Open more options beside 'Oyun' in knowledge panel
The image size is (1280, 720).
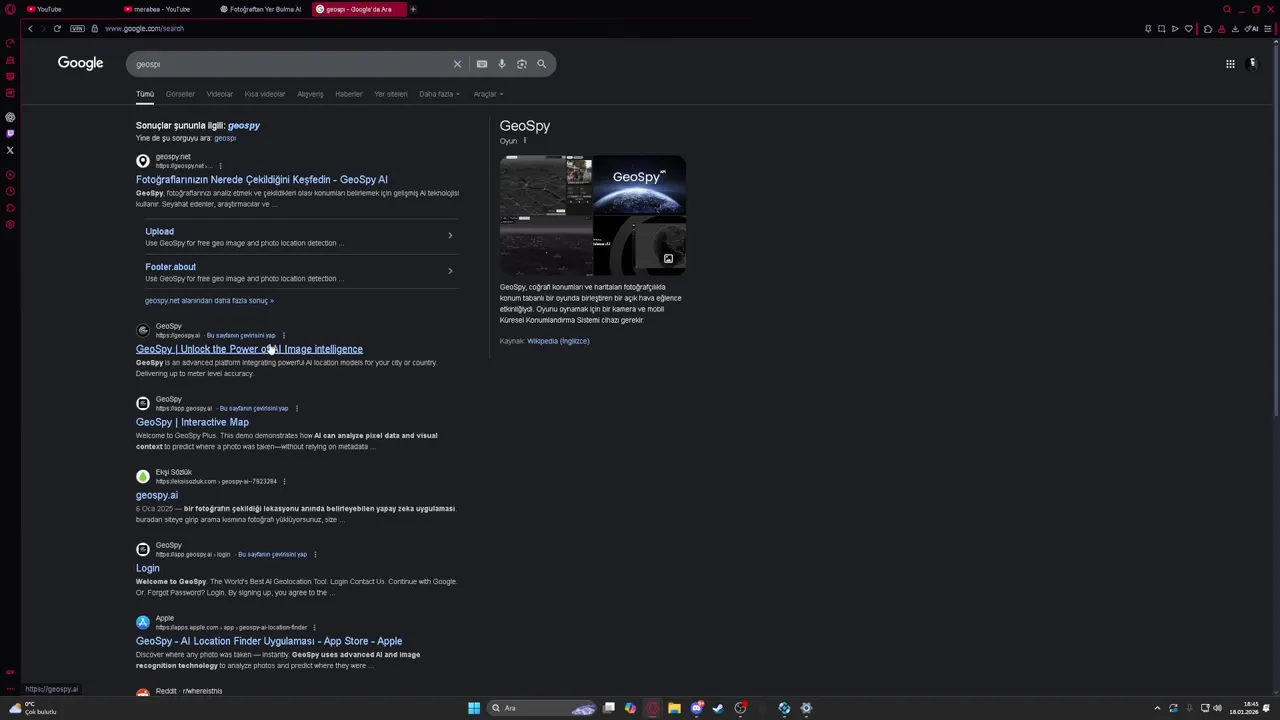click(x=524, y=141)
